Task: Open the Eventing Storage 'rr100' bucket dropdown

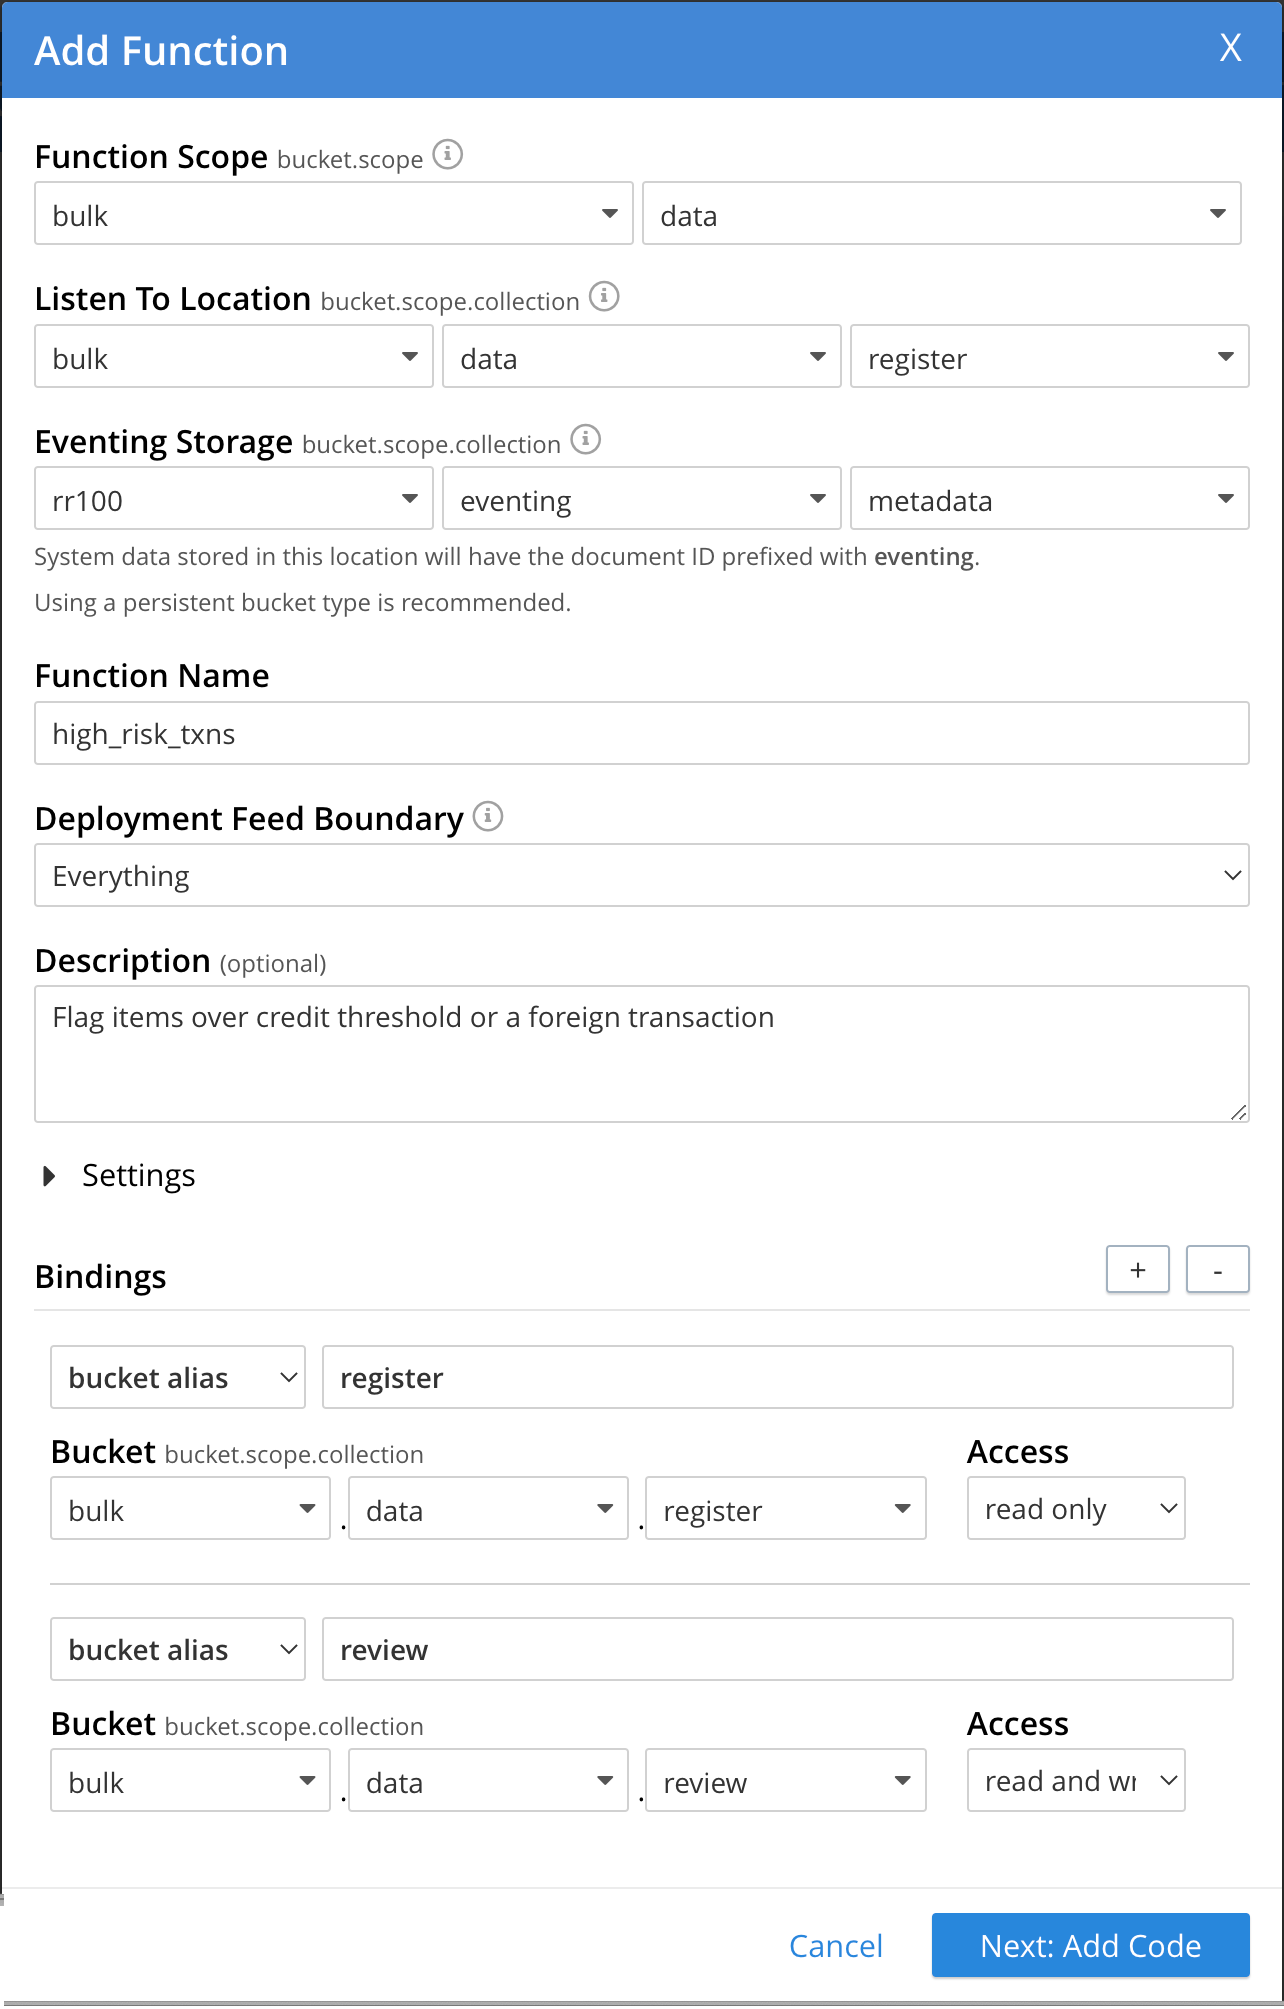Action: [233, 499]
